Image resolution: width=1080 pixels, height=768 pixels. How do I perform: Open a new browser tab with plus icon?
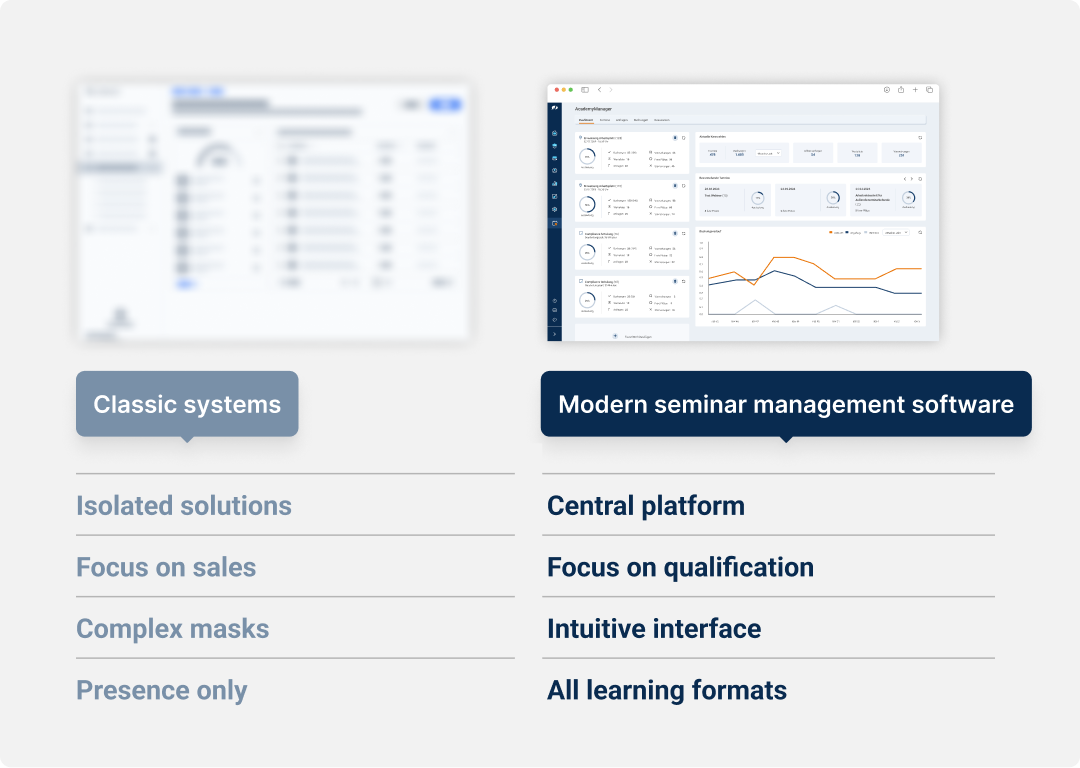tap(915, 90)
